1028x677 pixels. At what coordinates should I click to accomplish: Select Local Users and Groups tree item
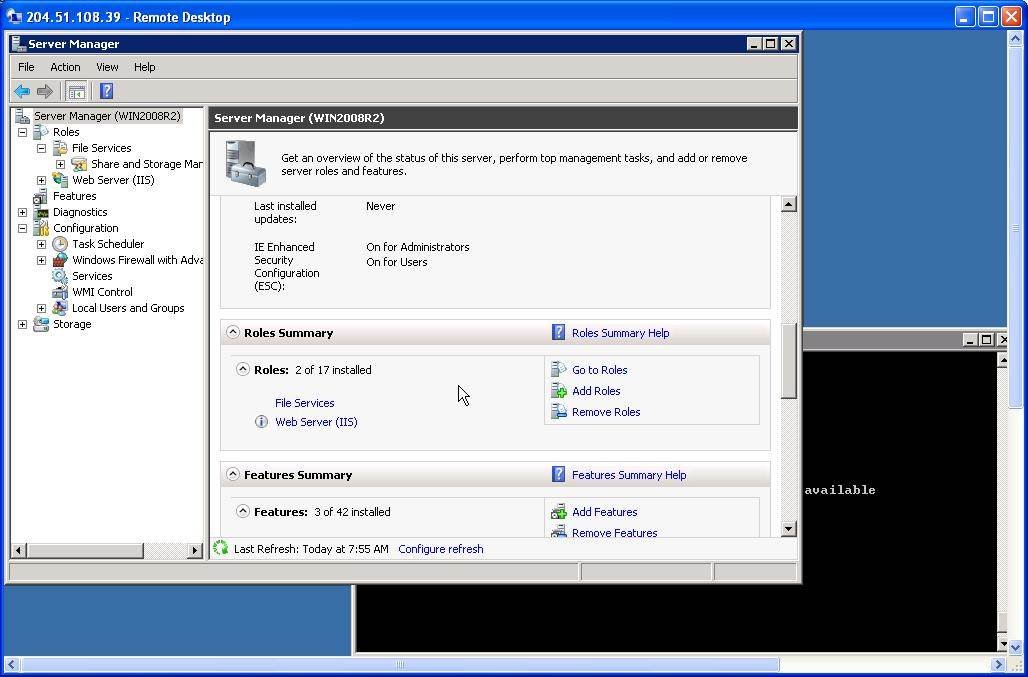(128, 308)
